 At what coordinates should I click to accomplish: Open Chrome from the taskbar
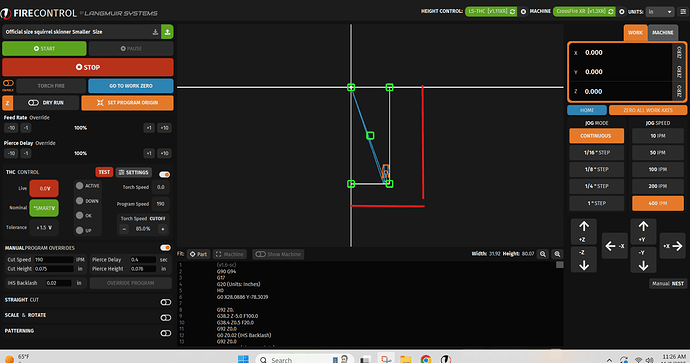(426, 359)
